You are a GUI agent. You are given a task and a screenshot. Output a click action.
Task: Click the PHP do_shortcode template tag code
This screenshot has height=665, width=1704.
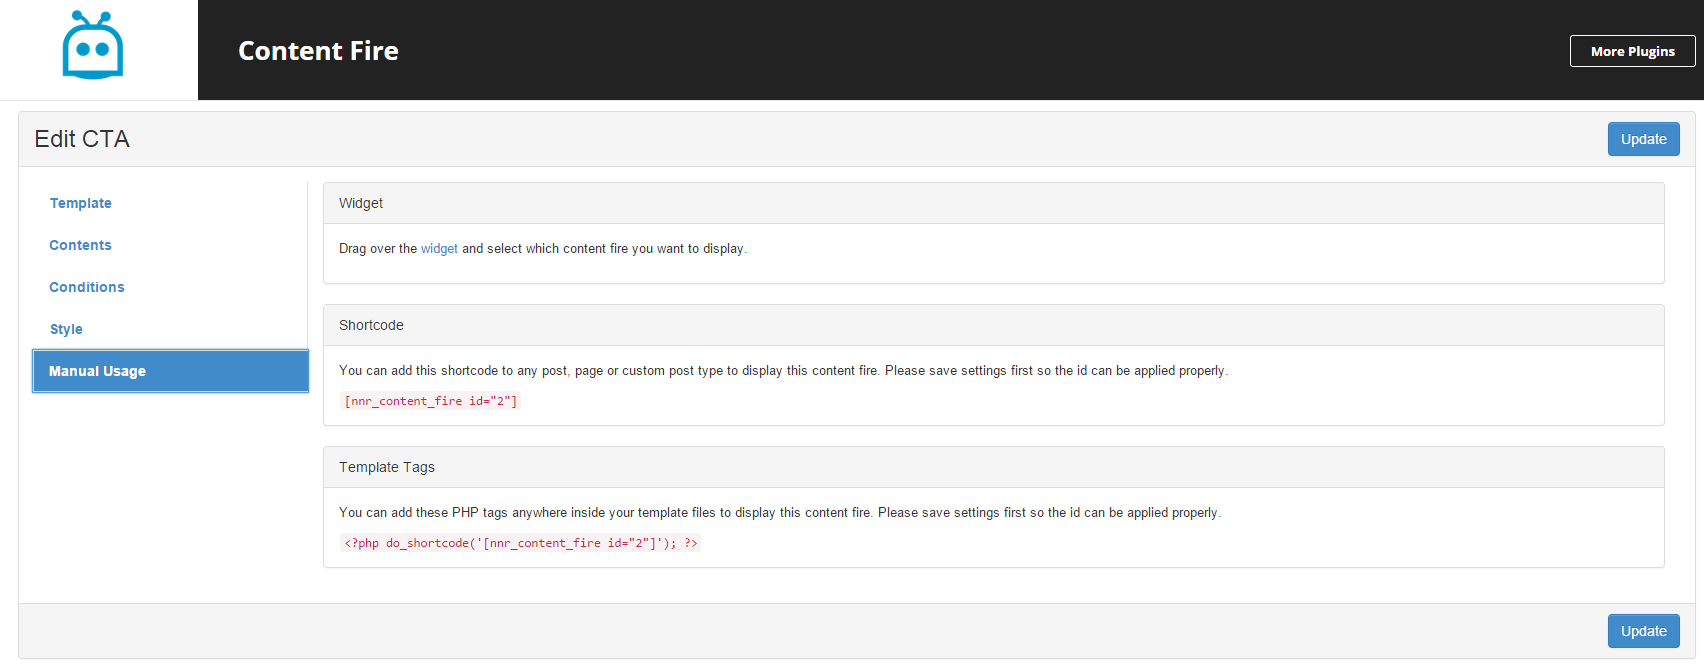520,543
